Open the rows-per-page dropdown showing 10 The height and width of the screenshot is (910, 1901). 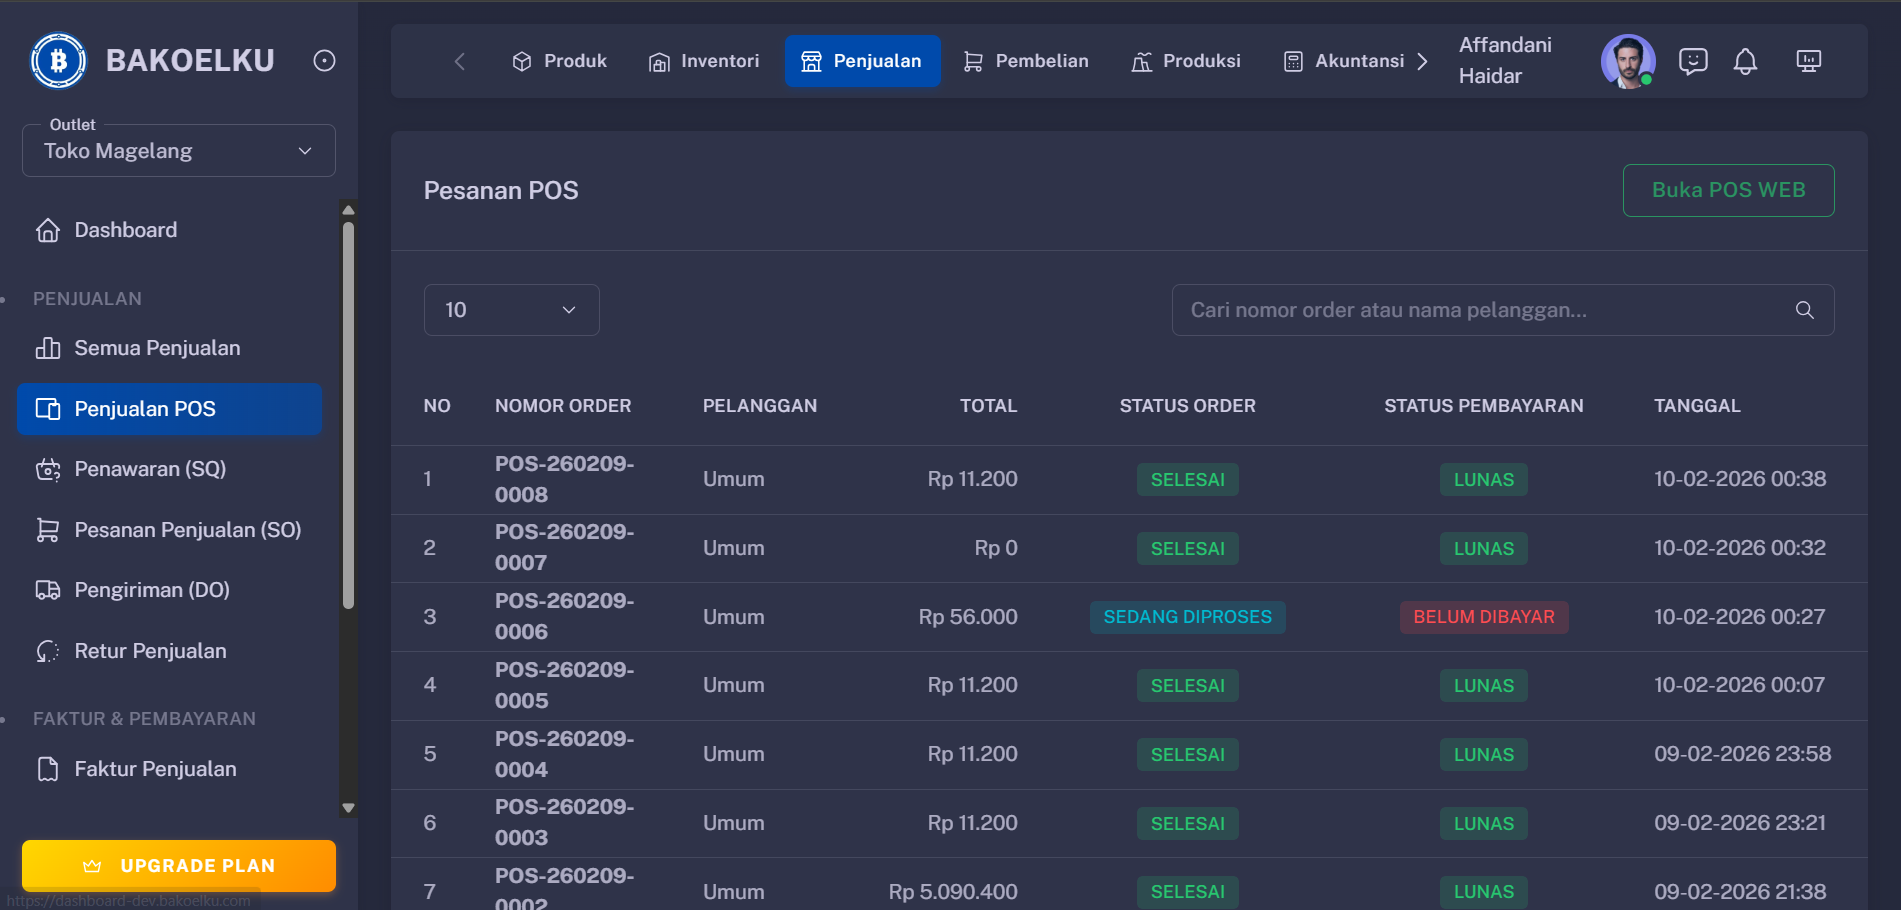[x=511, y=310]
